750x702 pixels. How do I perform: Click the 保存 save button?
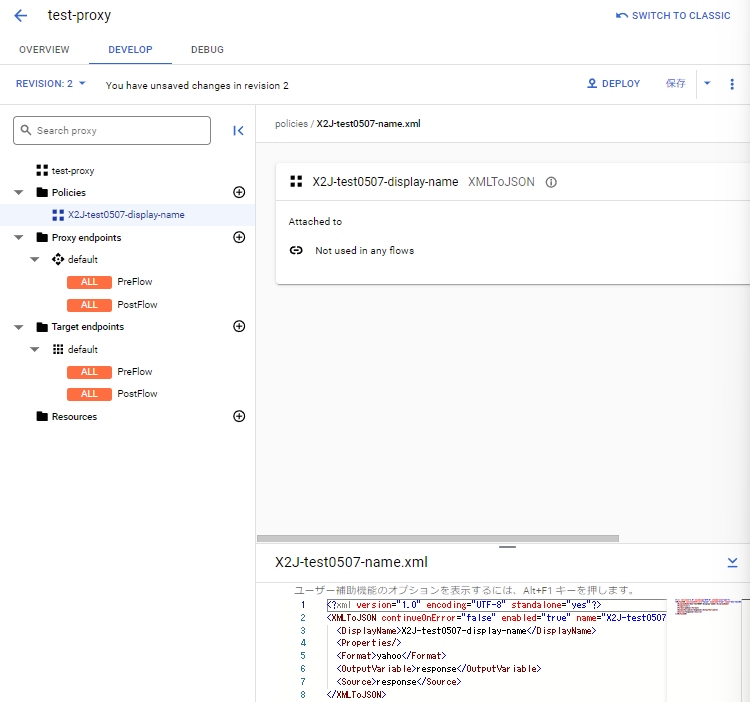675,84
